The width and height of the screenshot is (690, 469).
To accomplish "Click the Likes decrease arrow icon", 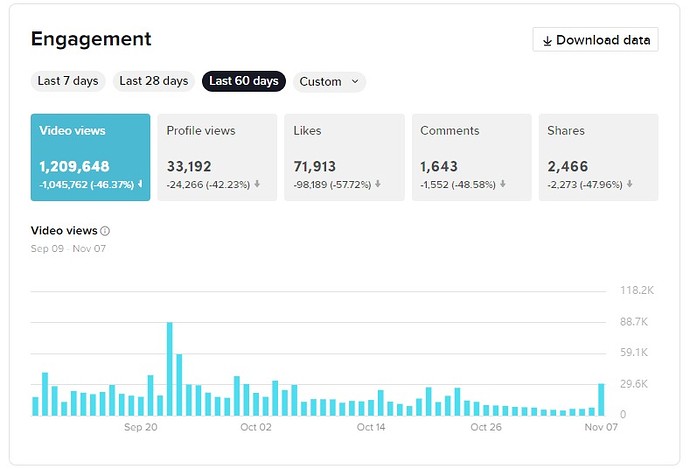I will 377,184.
